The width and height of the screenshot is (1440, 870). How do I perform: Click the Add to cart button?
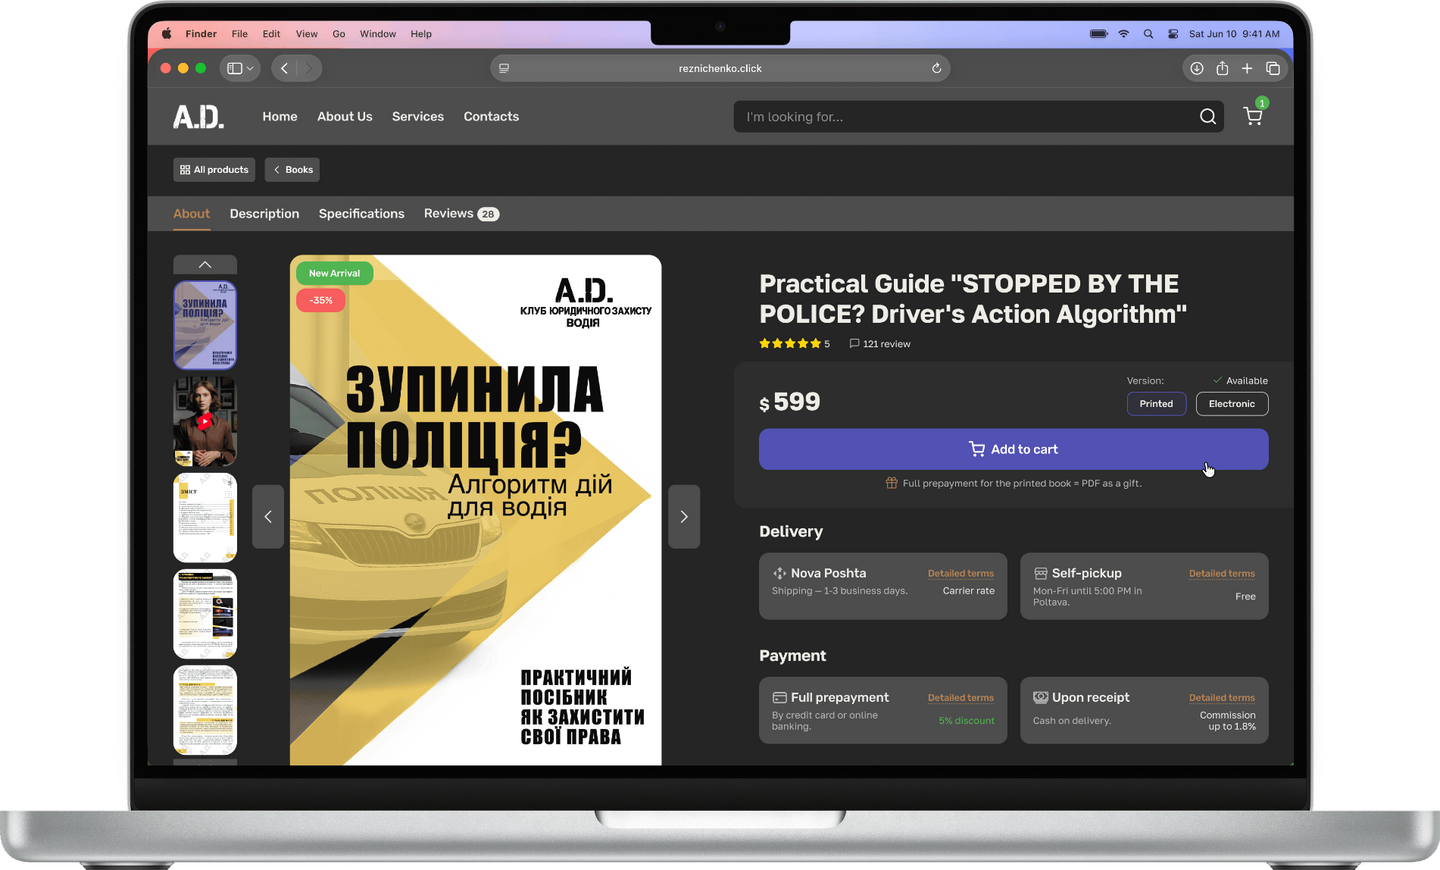pyautogui.click(x=1013, y=449)
